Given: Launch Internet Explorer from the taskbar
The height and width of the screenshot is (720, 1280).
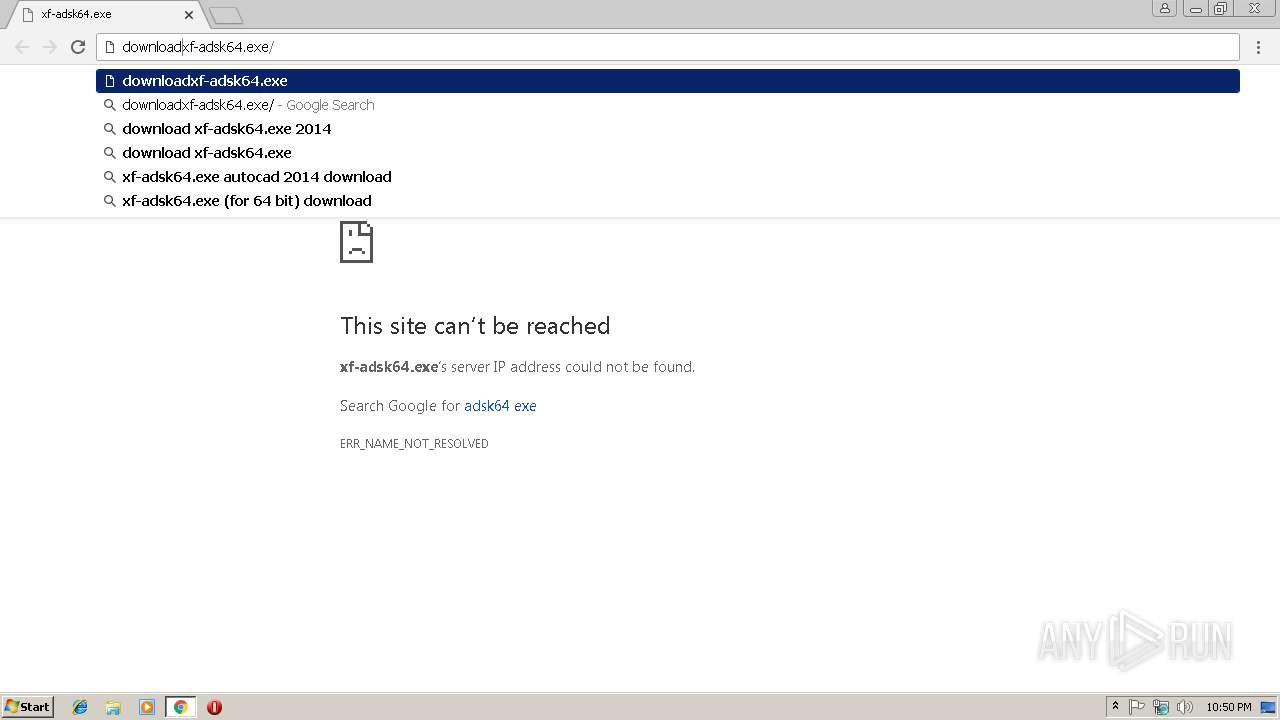Looking at the screenshot, I should point(80,707).
